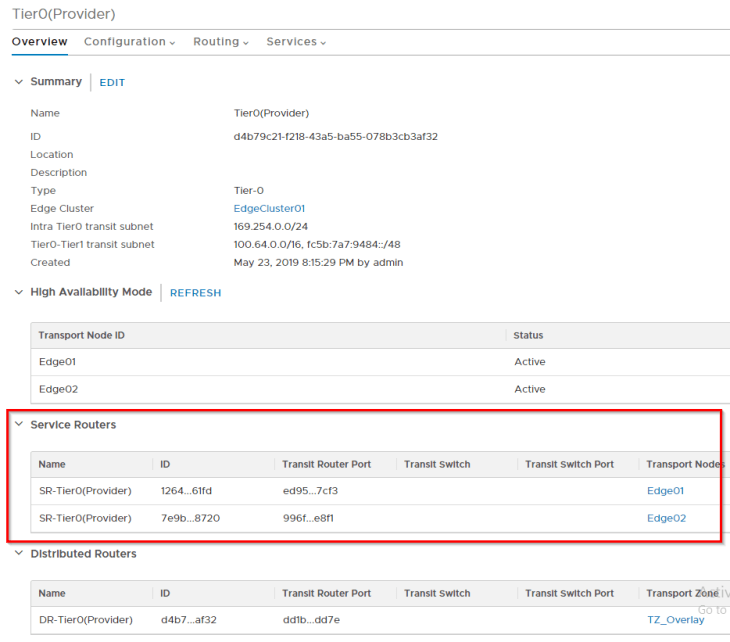Click the Status column header
The width and height of the screenshot is (730, 642).
[528, 336]
